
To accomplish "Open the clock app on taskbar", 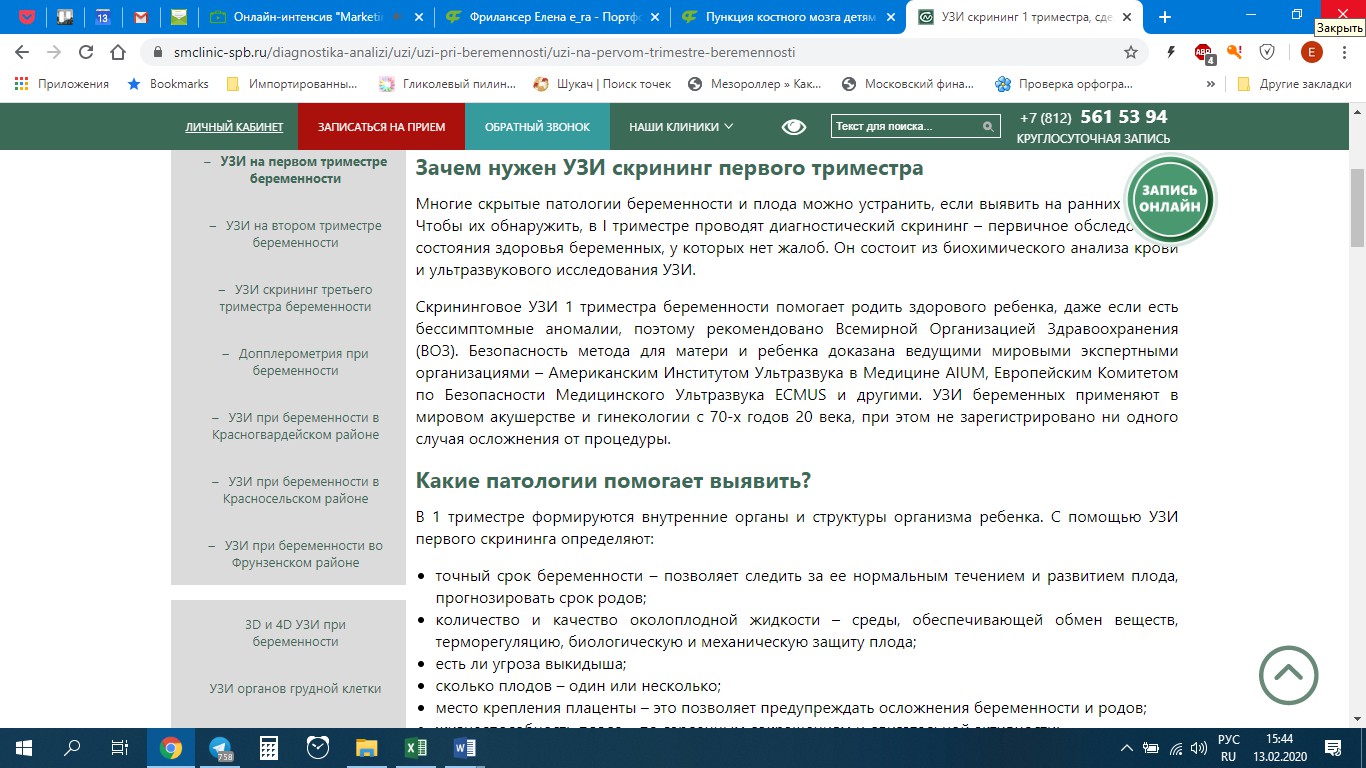I will click(318, 748).
